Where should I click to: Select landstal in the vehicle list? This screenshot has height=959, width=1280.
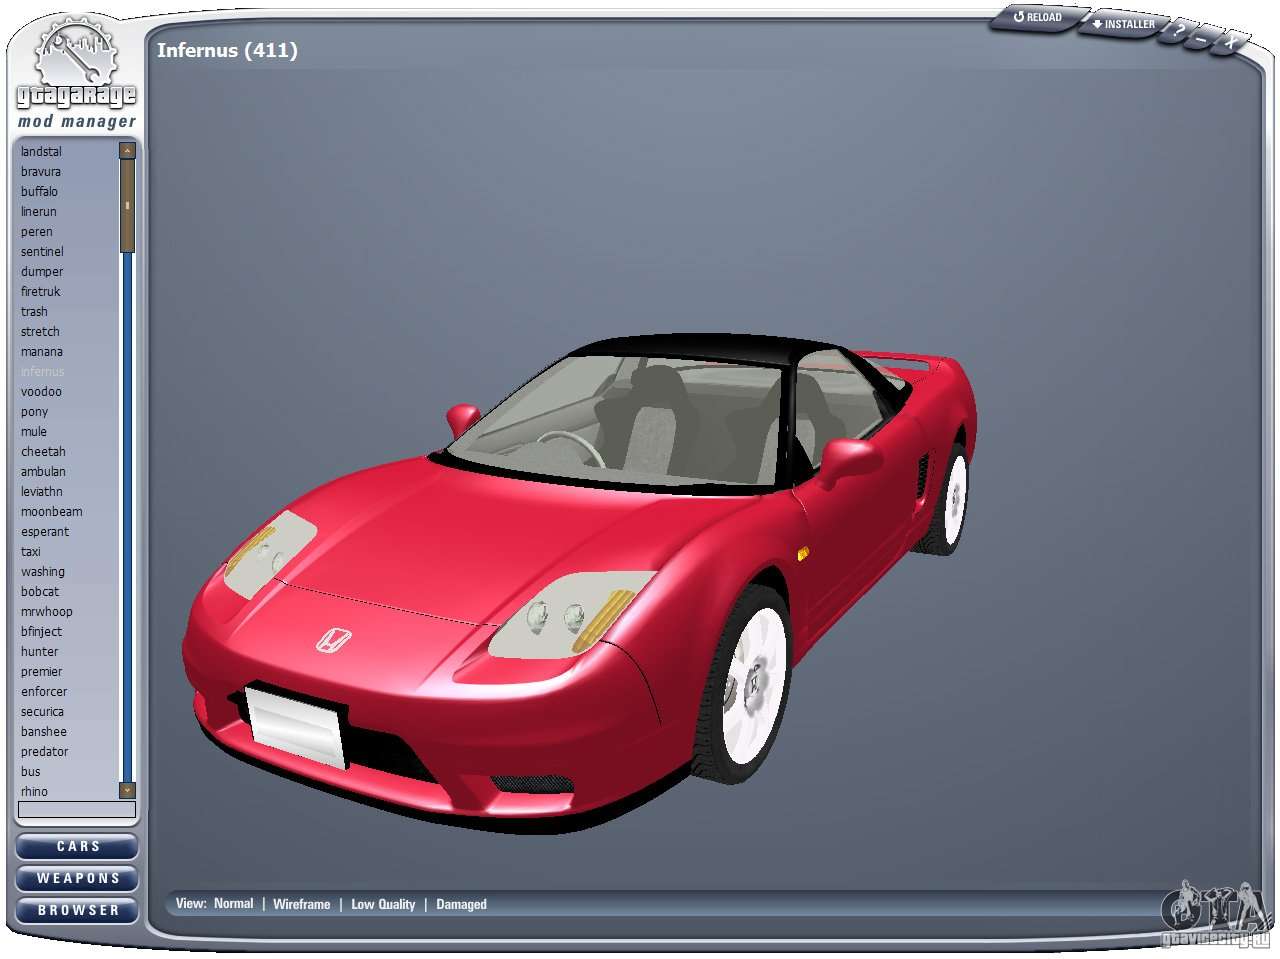click(41, 152)
